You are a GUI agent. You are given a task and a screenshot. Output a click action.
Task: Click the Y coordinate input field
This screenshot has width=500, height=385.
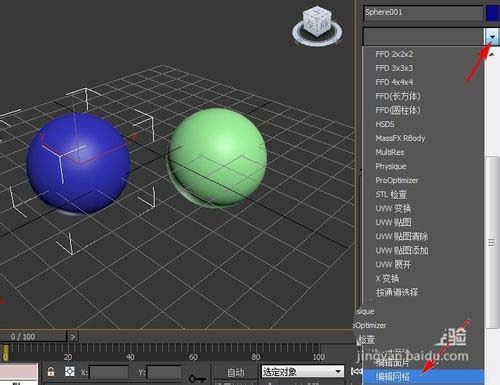tap(164, 372)
